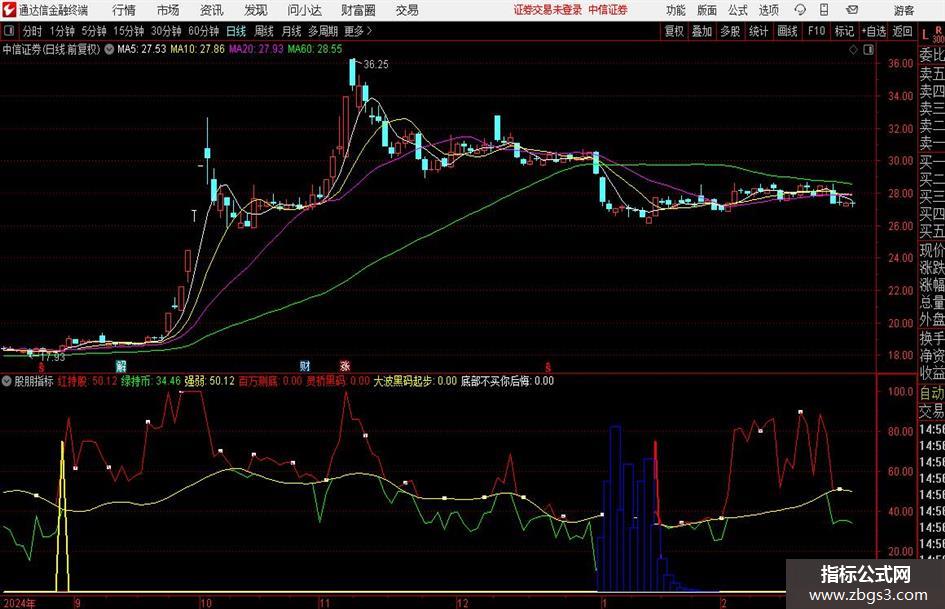
Task: Click the 返回 back button
Action: [x=902, y=31]
